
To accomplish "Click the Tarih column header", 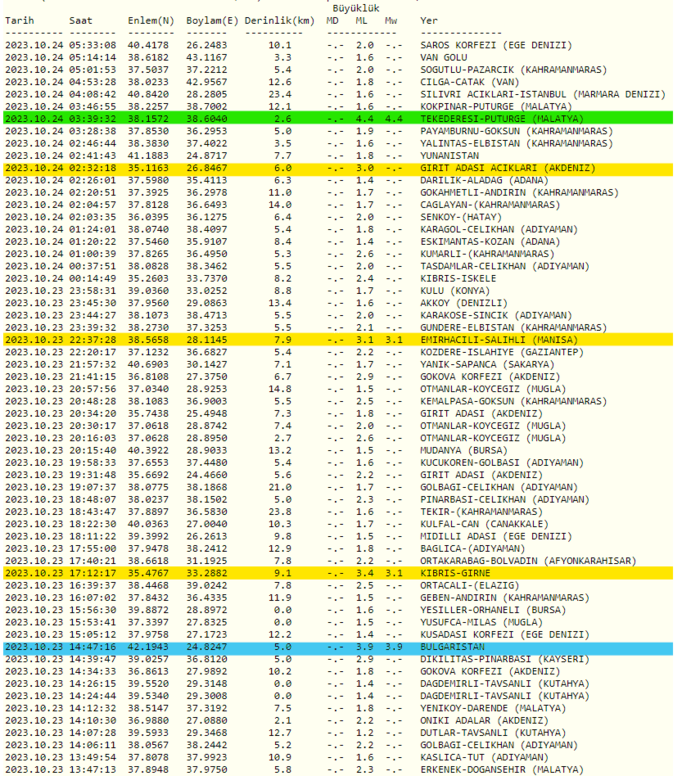I will click(19, 20).
